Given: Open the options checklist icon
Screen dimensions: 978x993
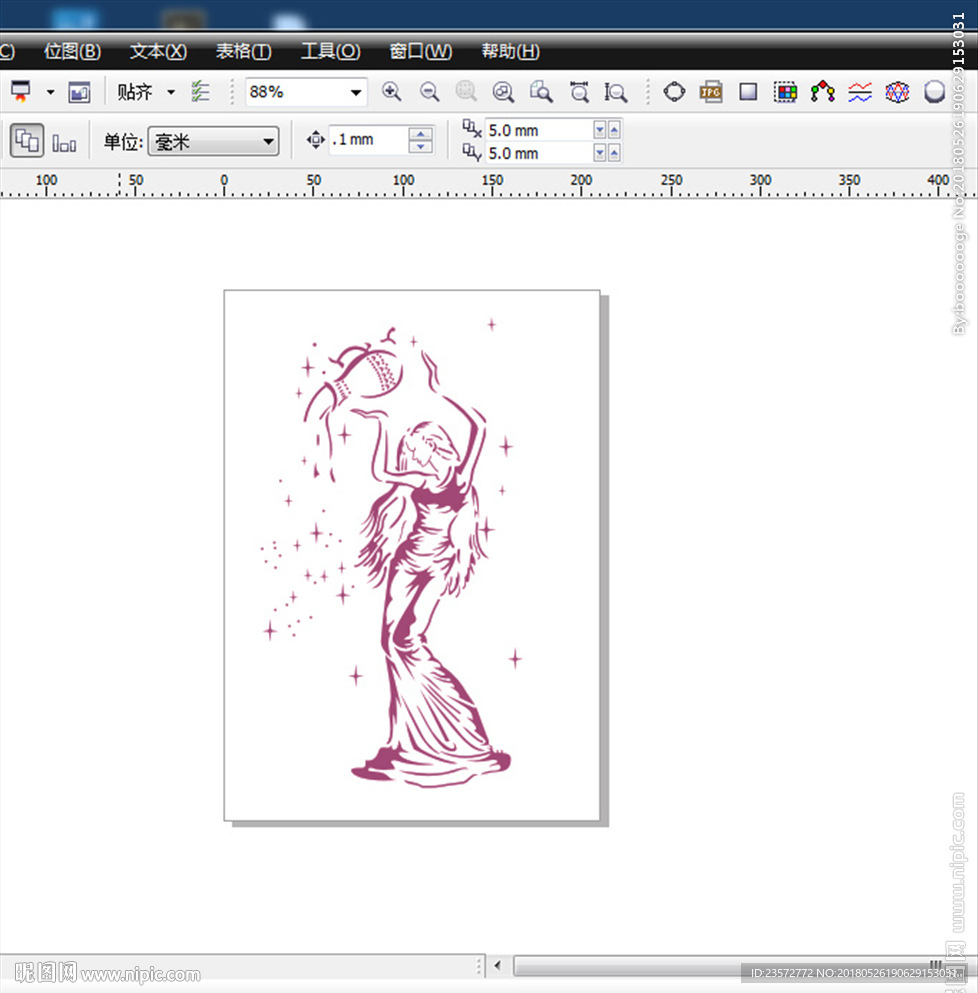Looking at the screenshot, I should tap(200, 92).
